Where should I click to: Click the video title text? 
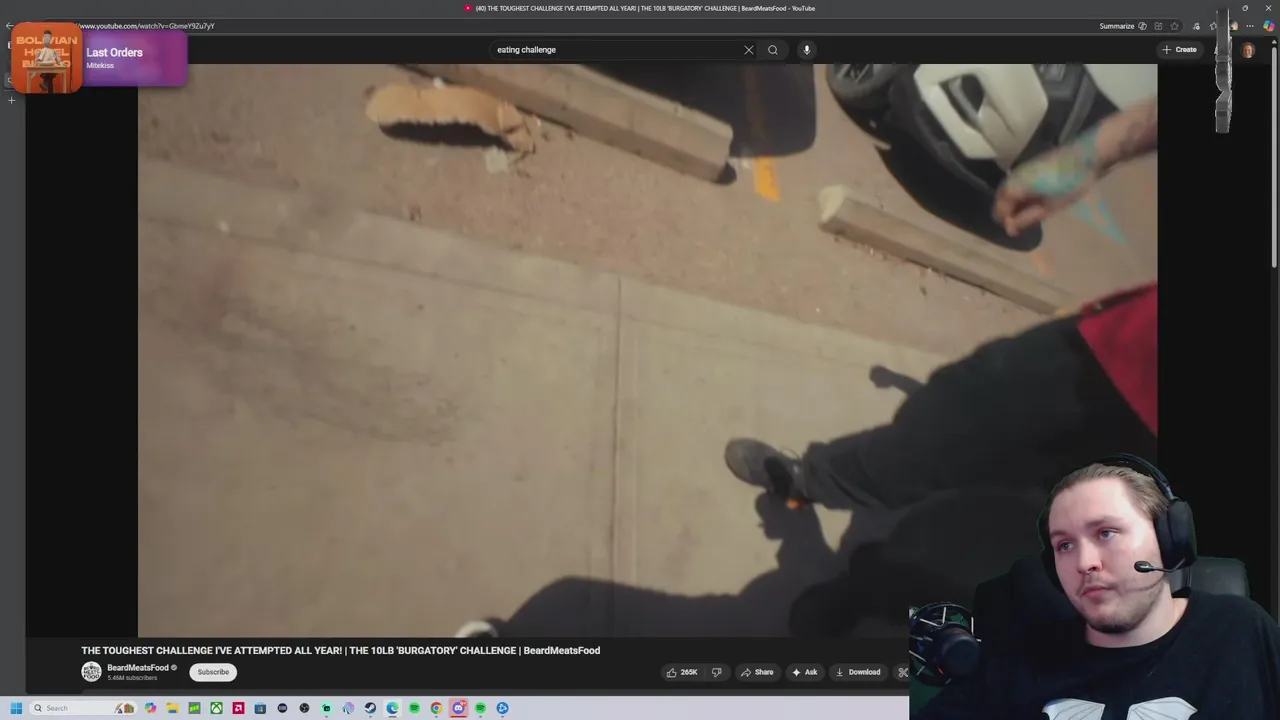(341, 650)
